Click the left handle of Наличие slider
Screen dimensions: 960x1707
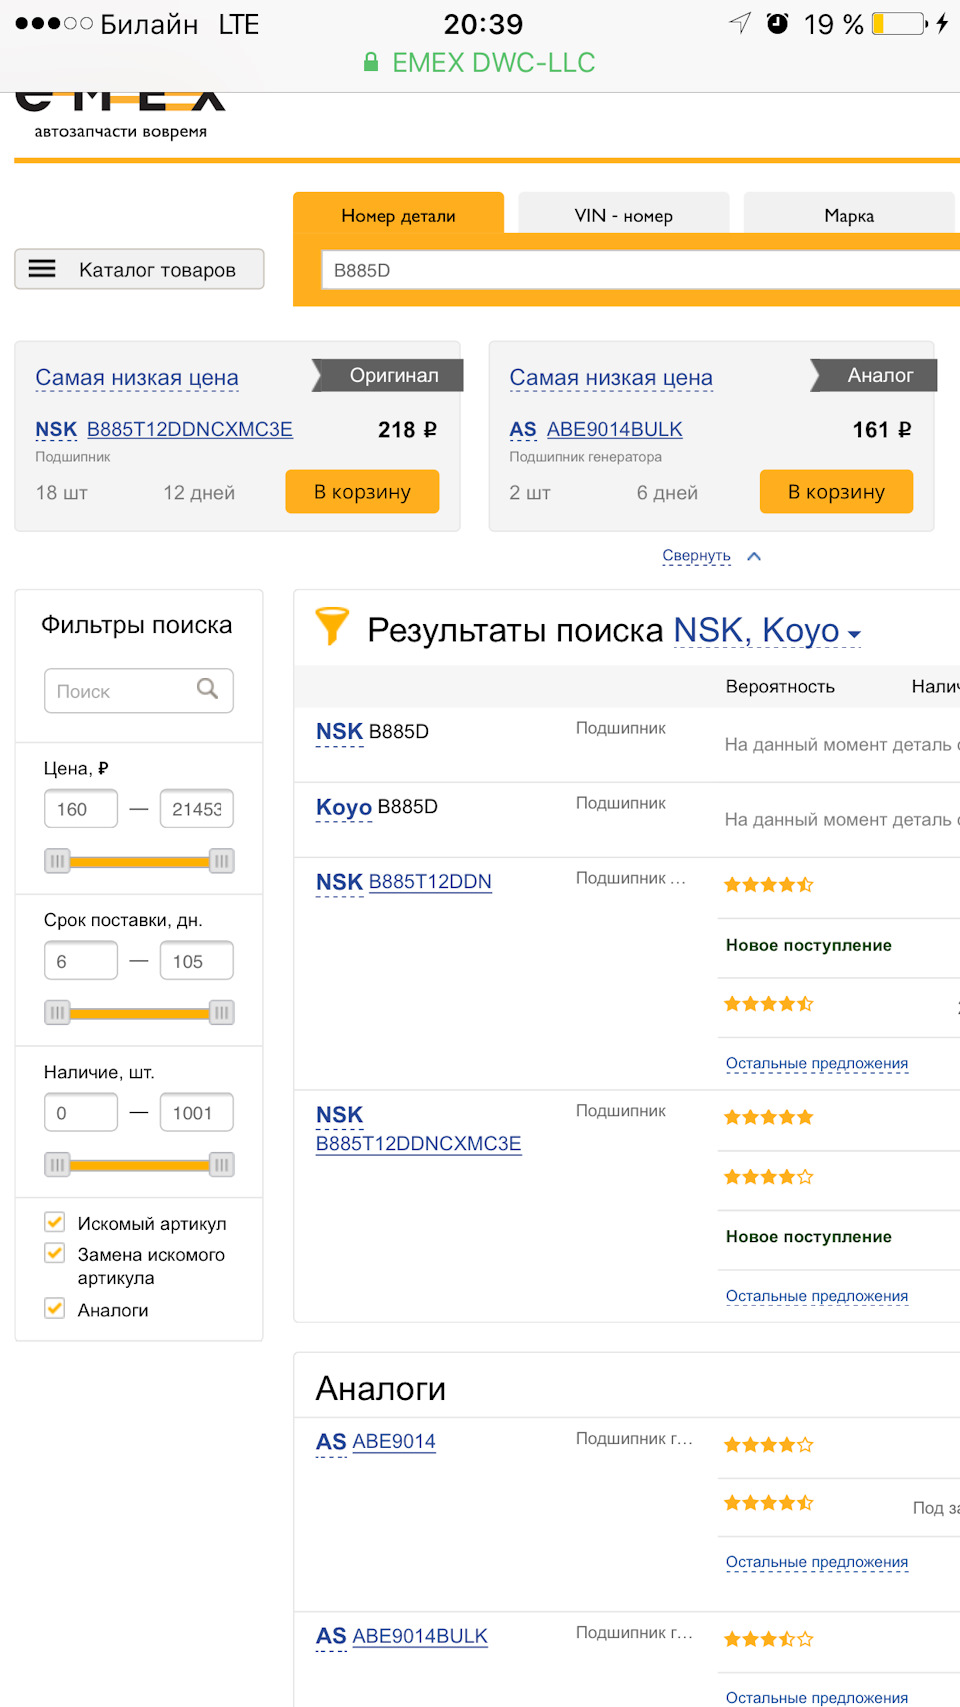[x=57, y=1165]
